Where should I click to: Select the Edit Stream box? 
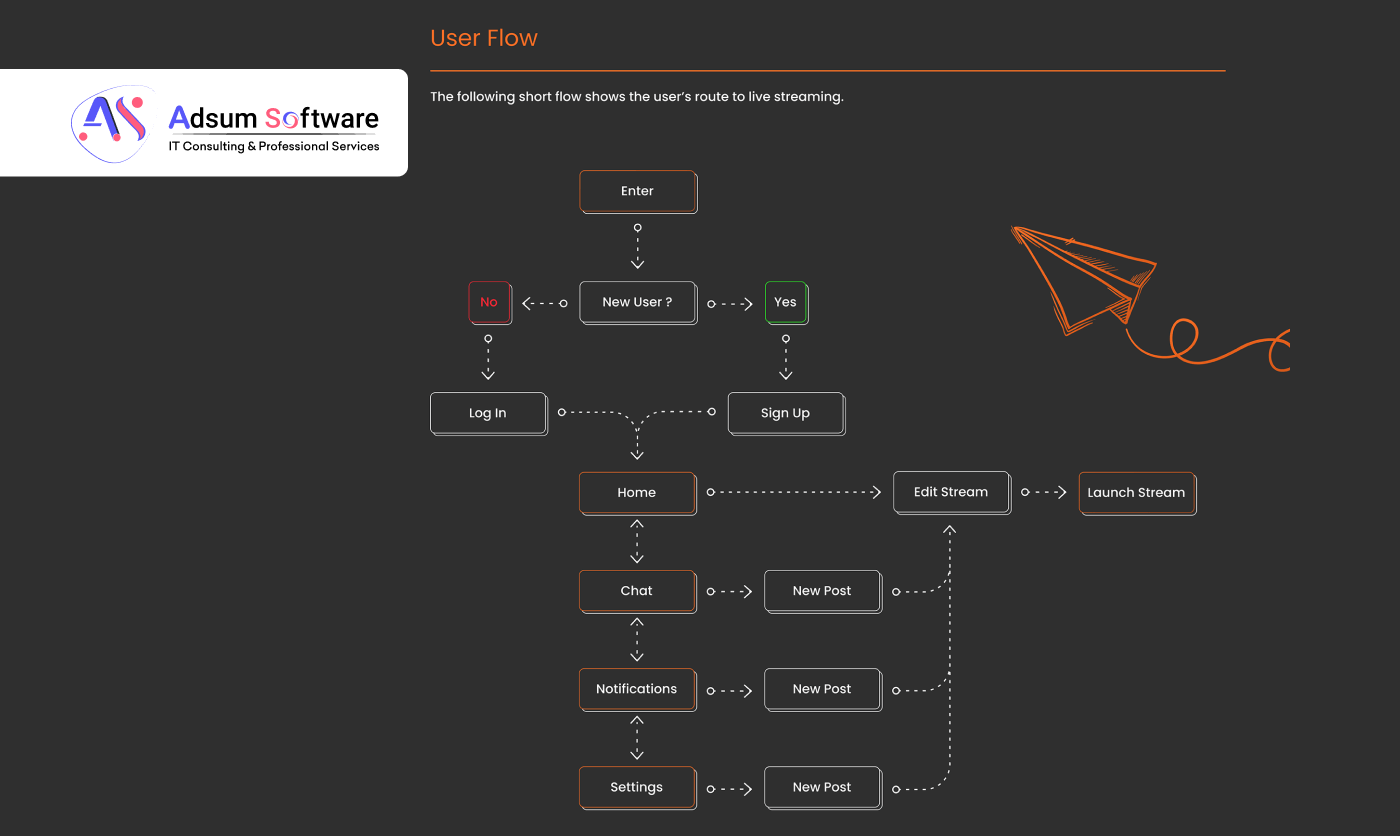tap(951, 491)
